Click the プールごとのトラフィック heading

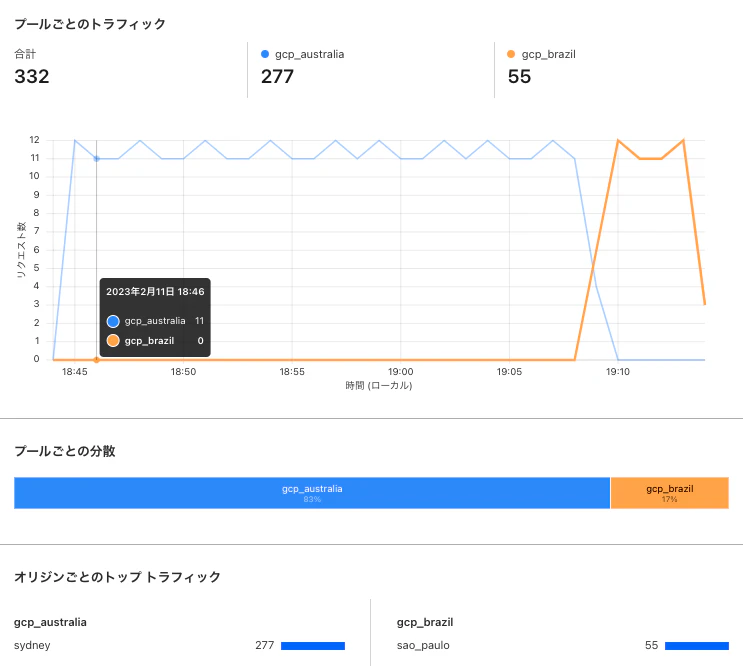pos(90,24)
